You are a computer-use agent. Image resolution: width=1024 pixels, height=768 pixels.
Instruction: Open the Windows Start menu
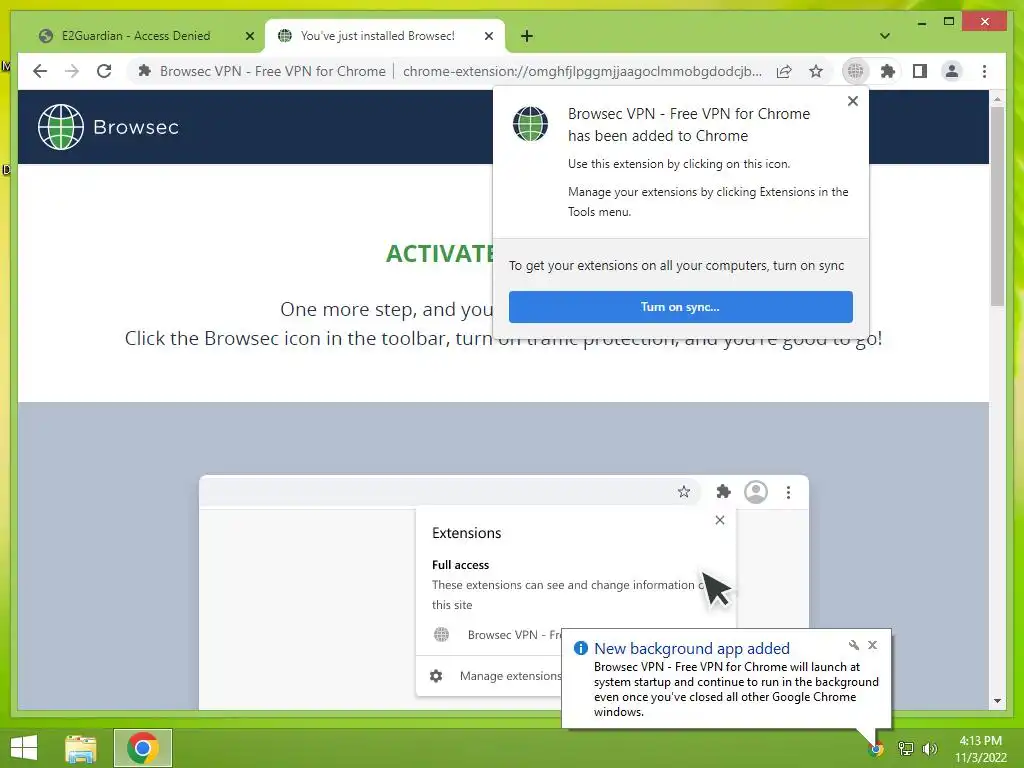[x=24, y=748]
